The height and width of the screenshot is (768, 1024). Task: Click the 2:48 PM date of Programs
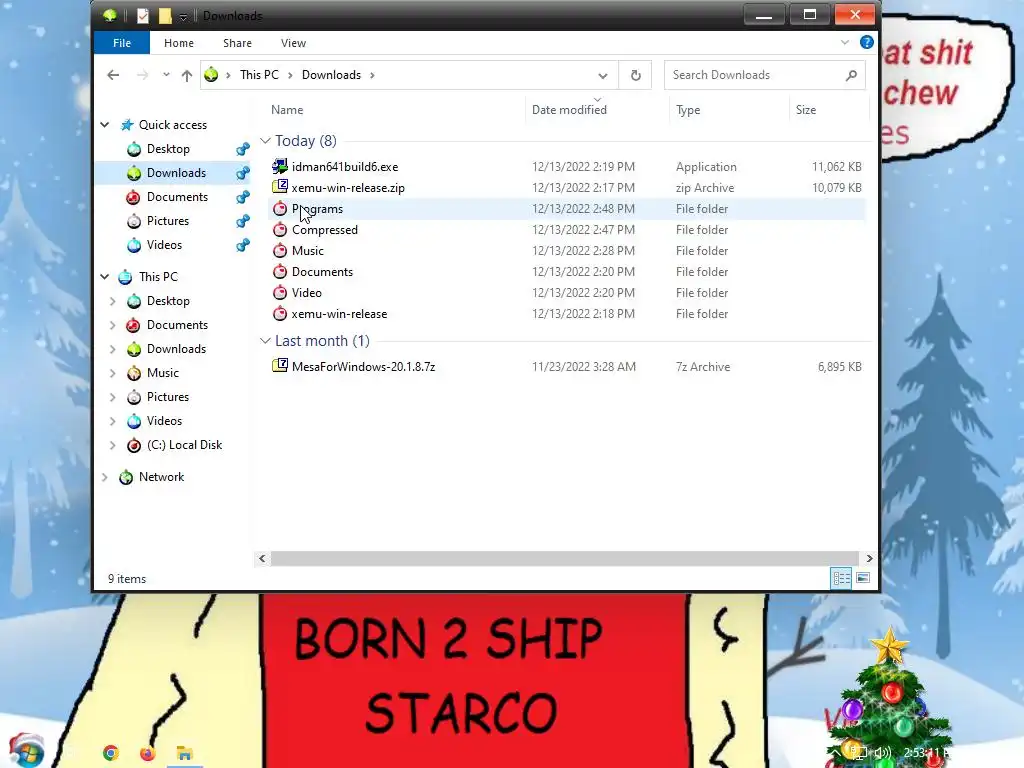click(x=583, y=208)
